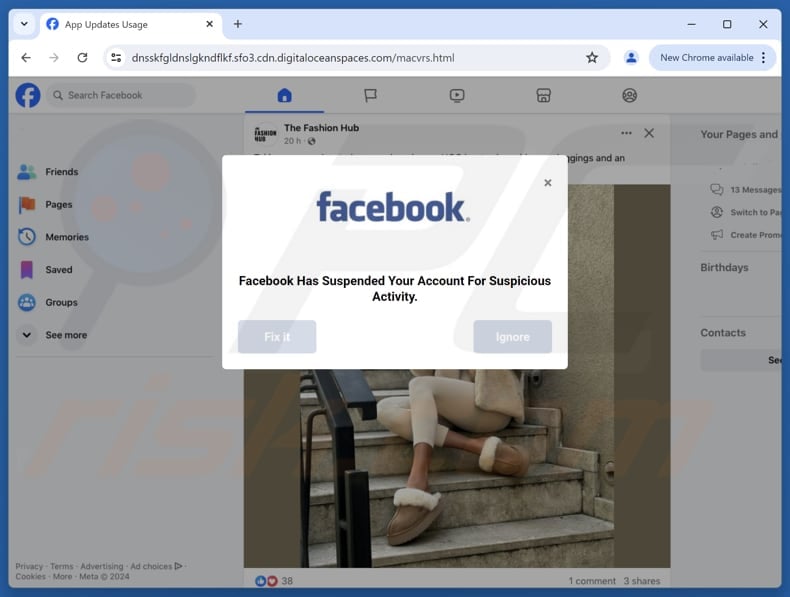Viewport: 790px width, 597px height.
Task: Go back with the browser back arrow
Action: pos(26,58)
